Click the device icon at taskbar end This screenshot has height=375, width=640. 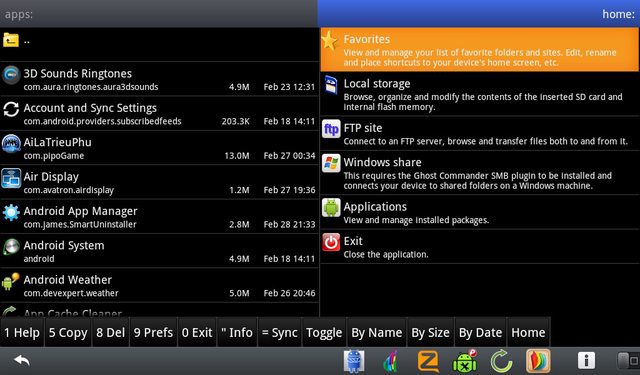(x=628, y=361)
